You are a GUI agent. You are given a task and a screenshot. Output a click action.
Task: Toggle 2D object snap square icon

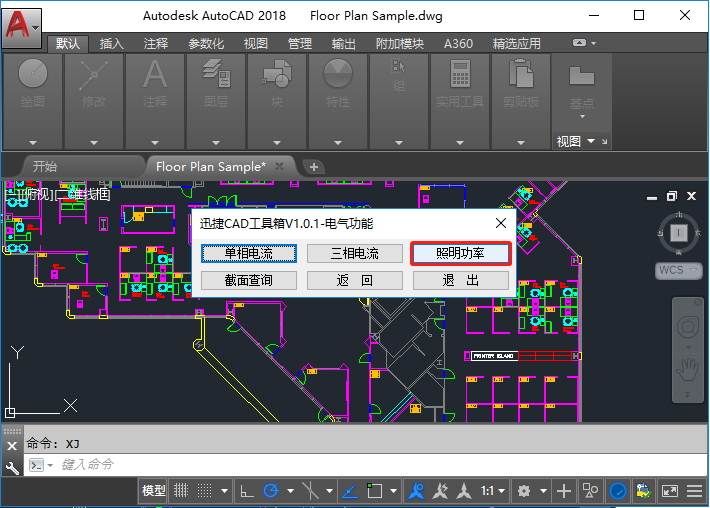[374, 491]
